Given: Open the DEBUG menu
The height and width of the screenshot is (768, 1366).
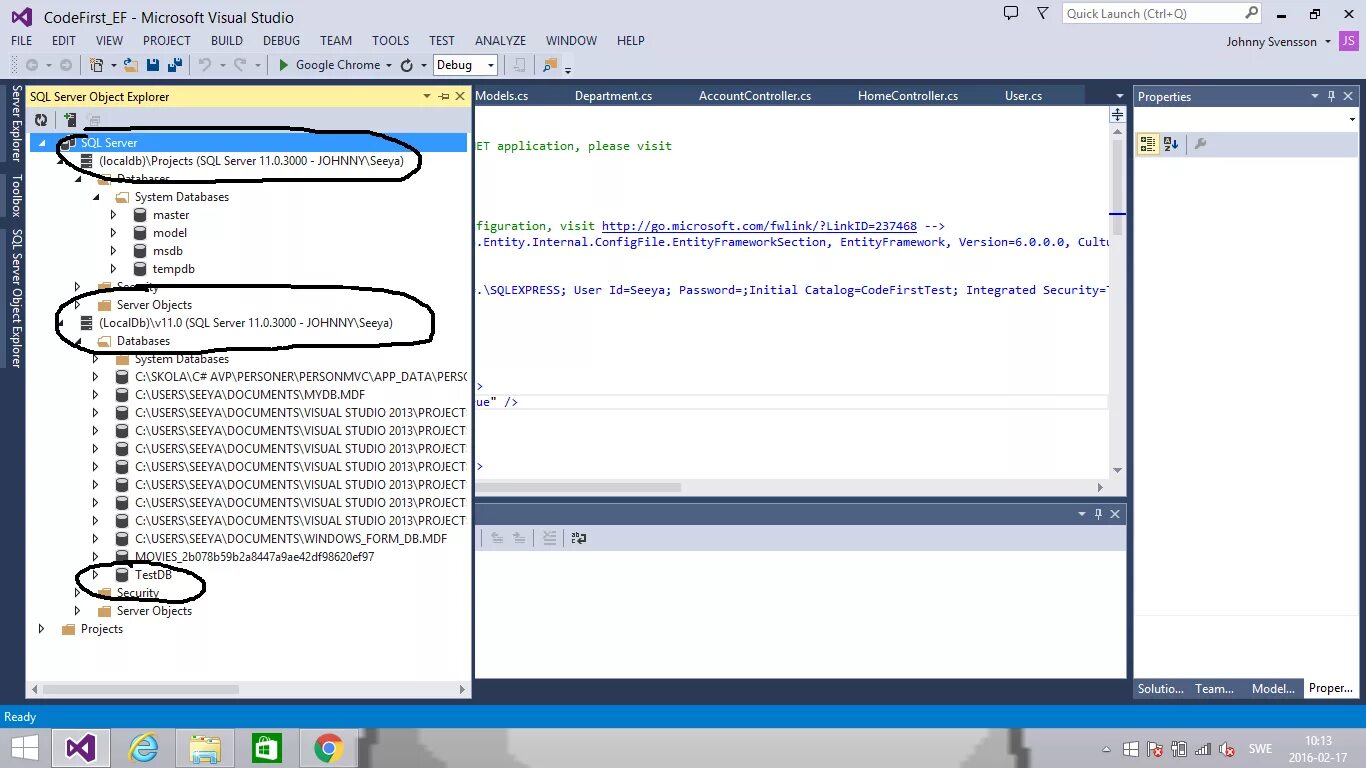Looking at the screenshot, I should tap(281, 41).
